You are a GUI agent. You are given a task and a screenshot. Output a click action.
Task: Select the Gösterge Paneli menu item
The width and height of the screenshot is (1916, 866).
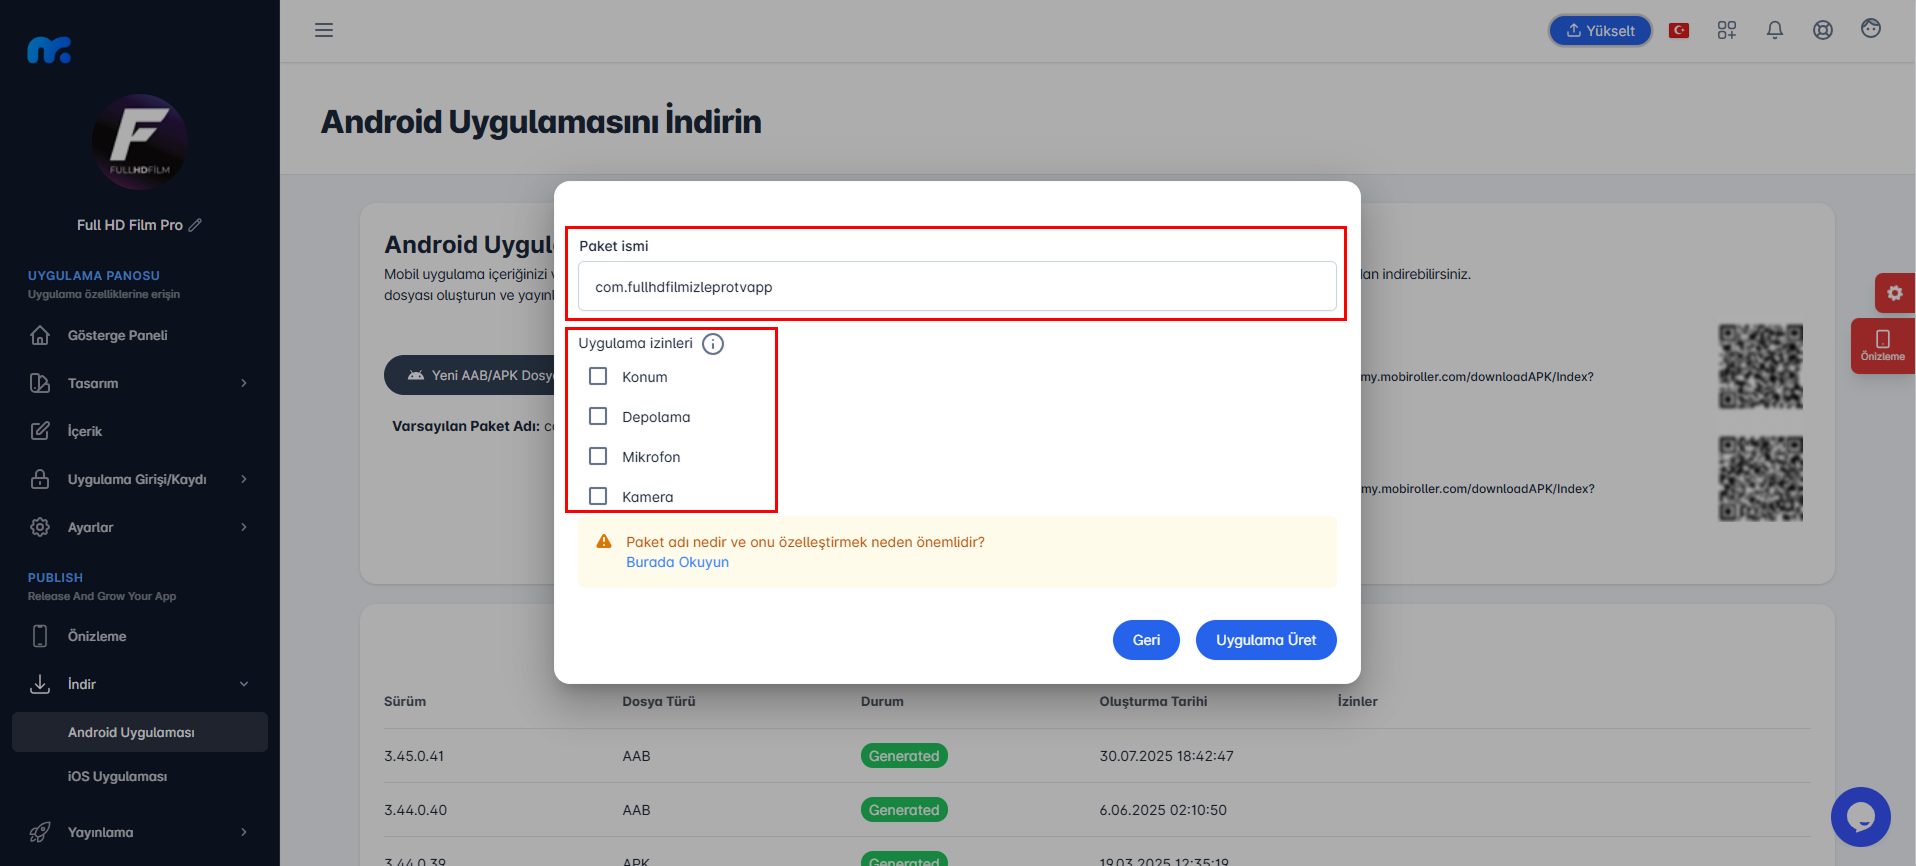coord(140,335)
